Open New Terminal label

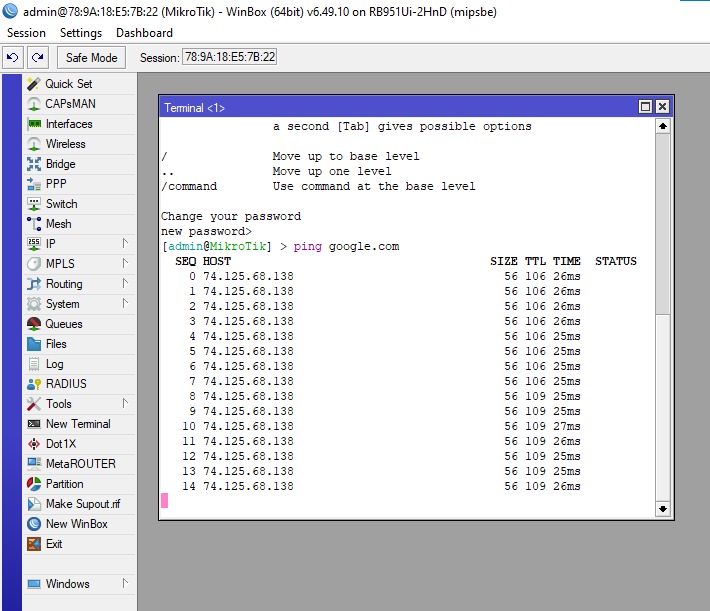pyautogui.click(x=78, y=424)
